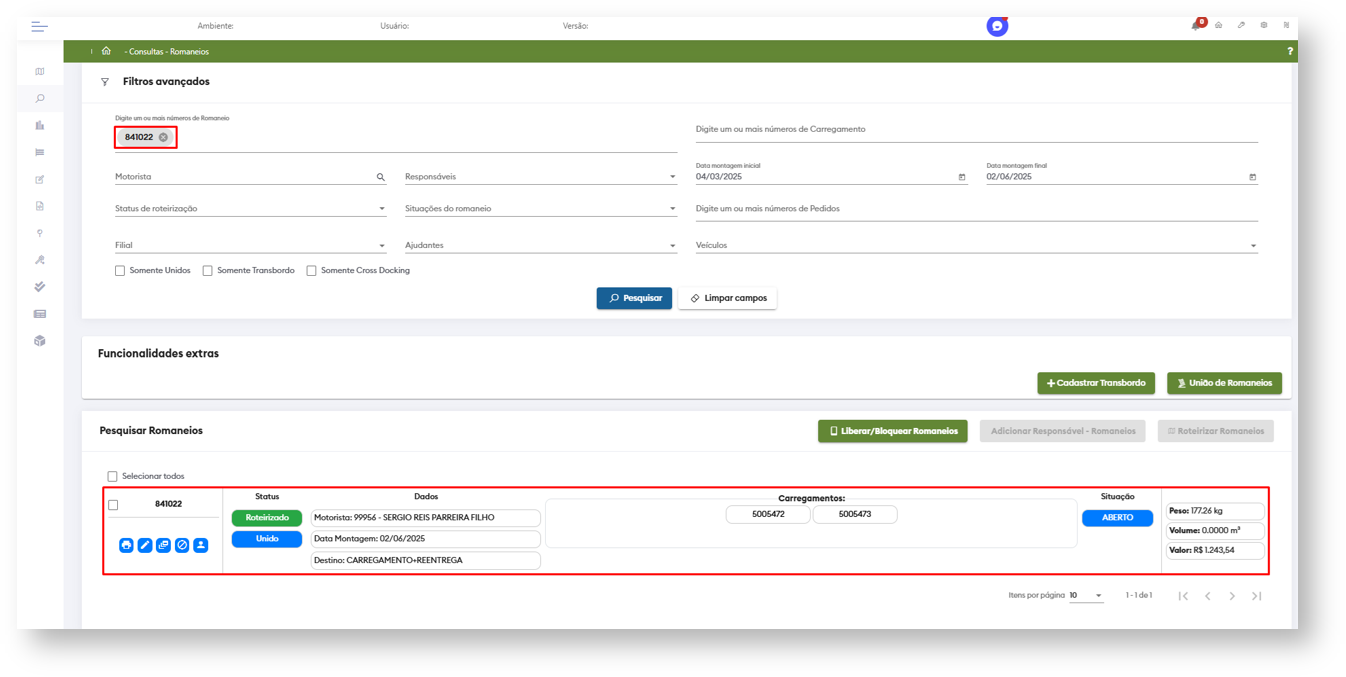Screen dimensions: 1346x677
Task: Open the Itens por página dropdown
Action: [x=1086, y=596]
